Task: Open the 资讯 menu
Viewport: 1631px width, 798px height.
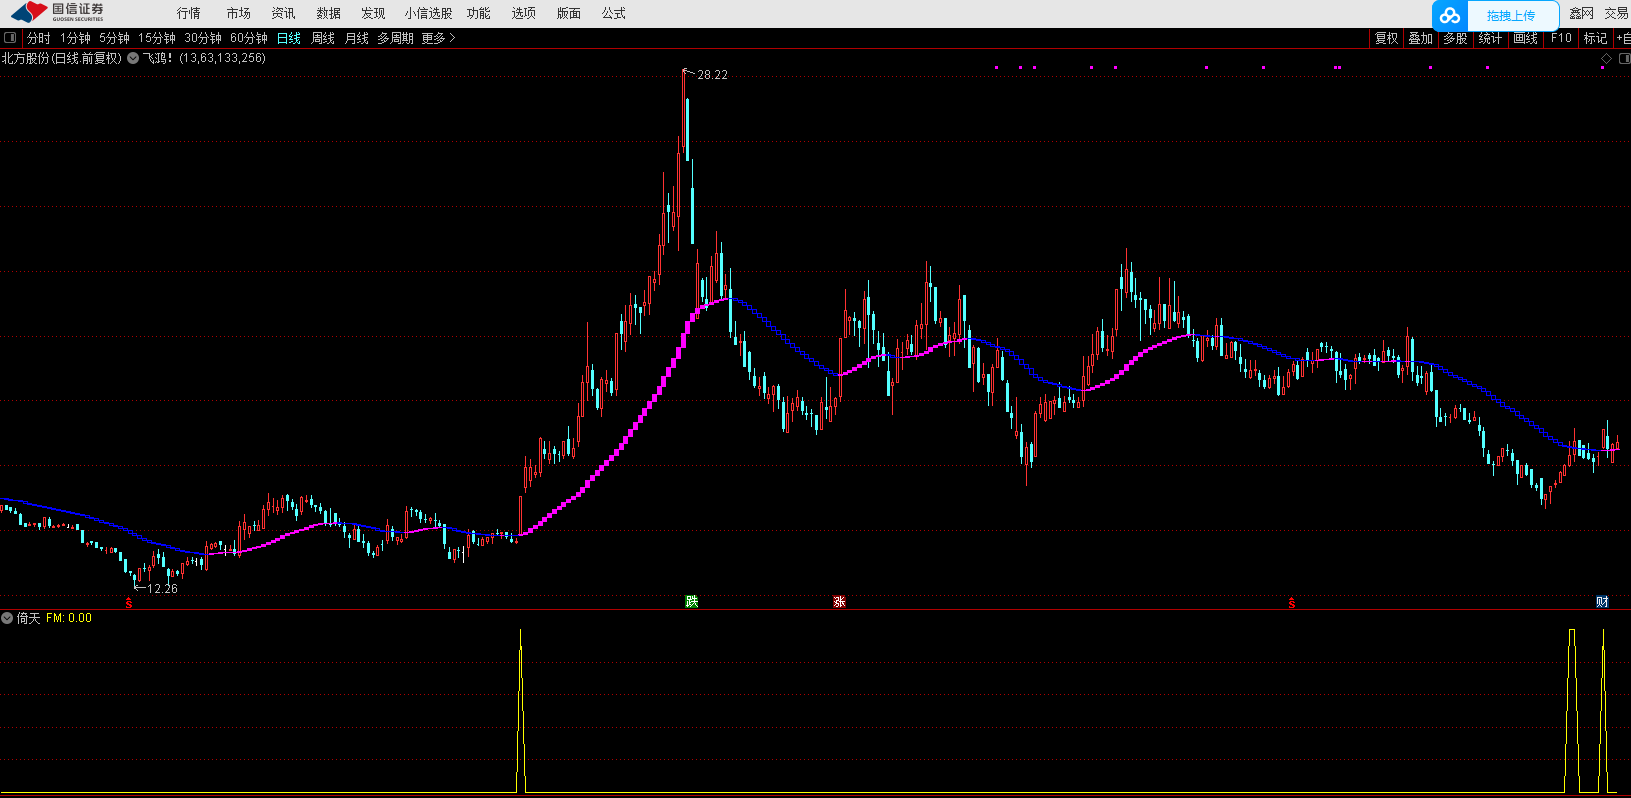Action: (283, 13)
